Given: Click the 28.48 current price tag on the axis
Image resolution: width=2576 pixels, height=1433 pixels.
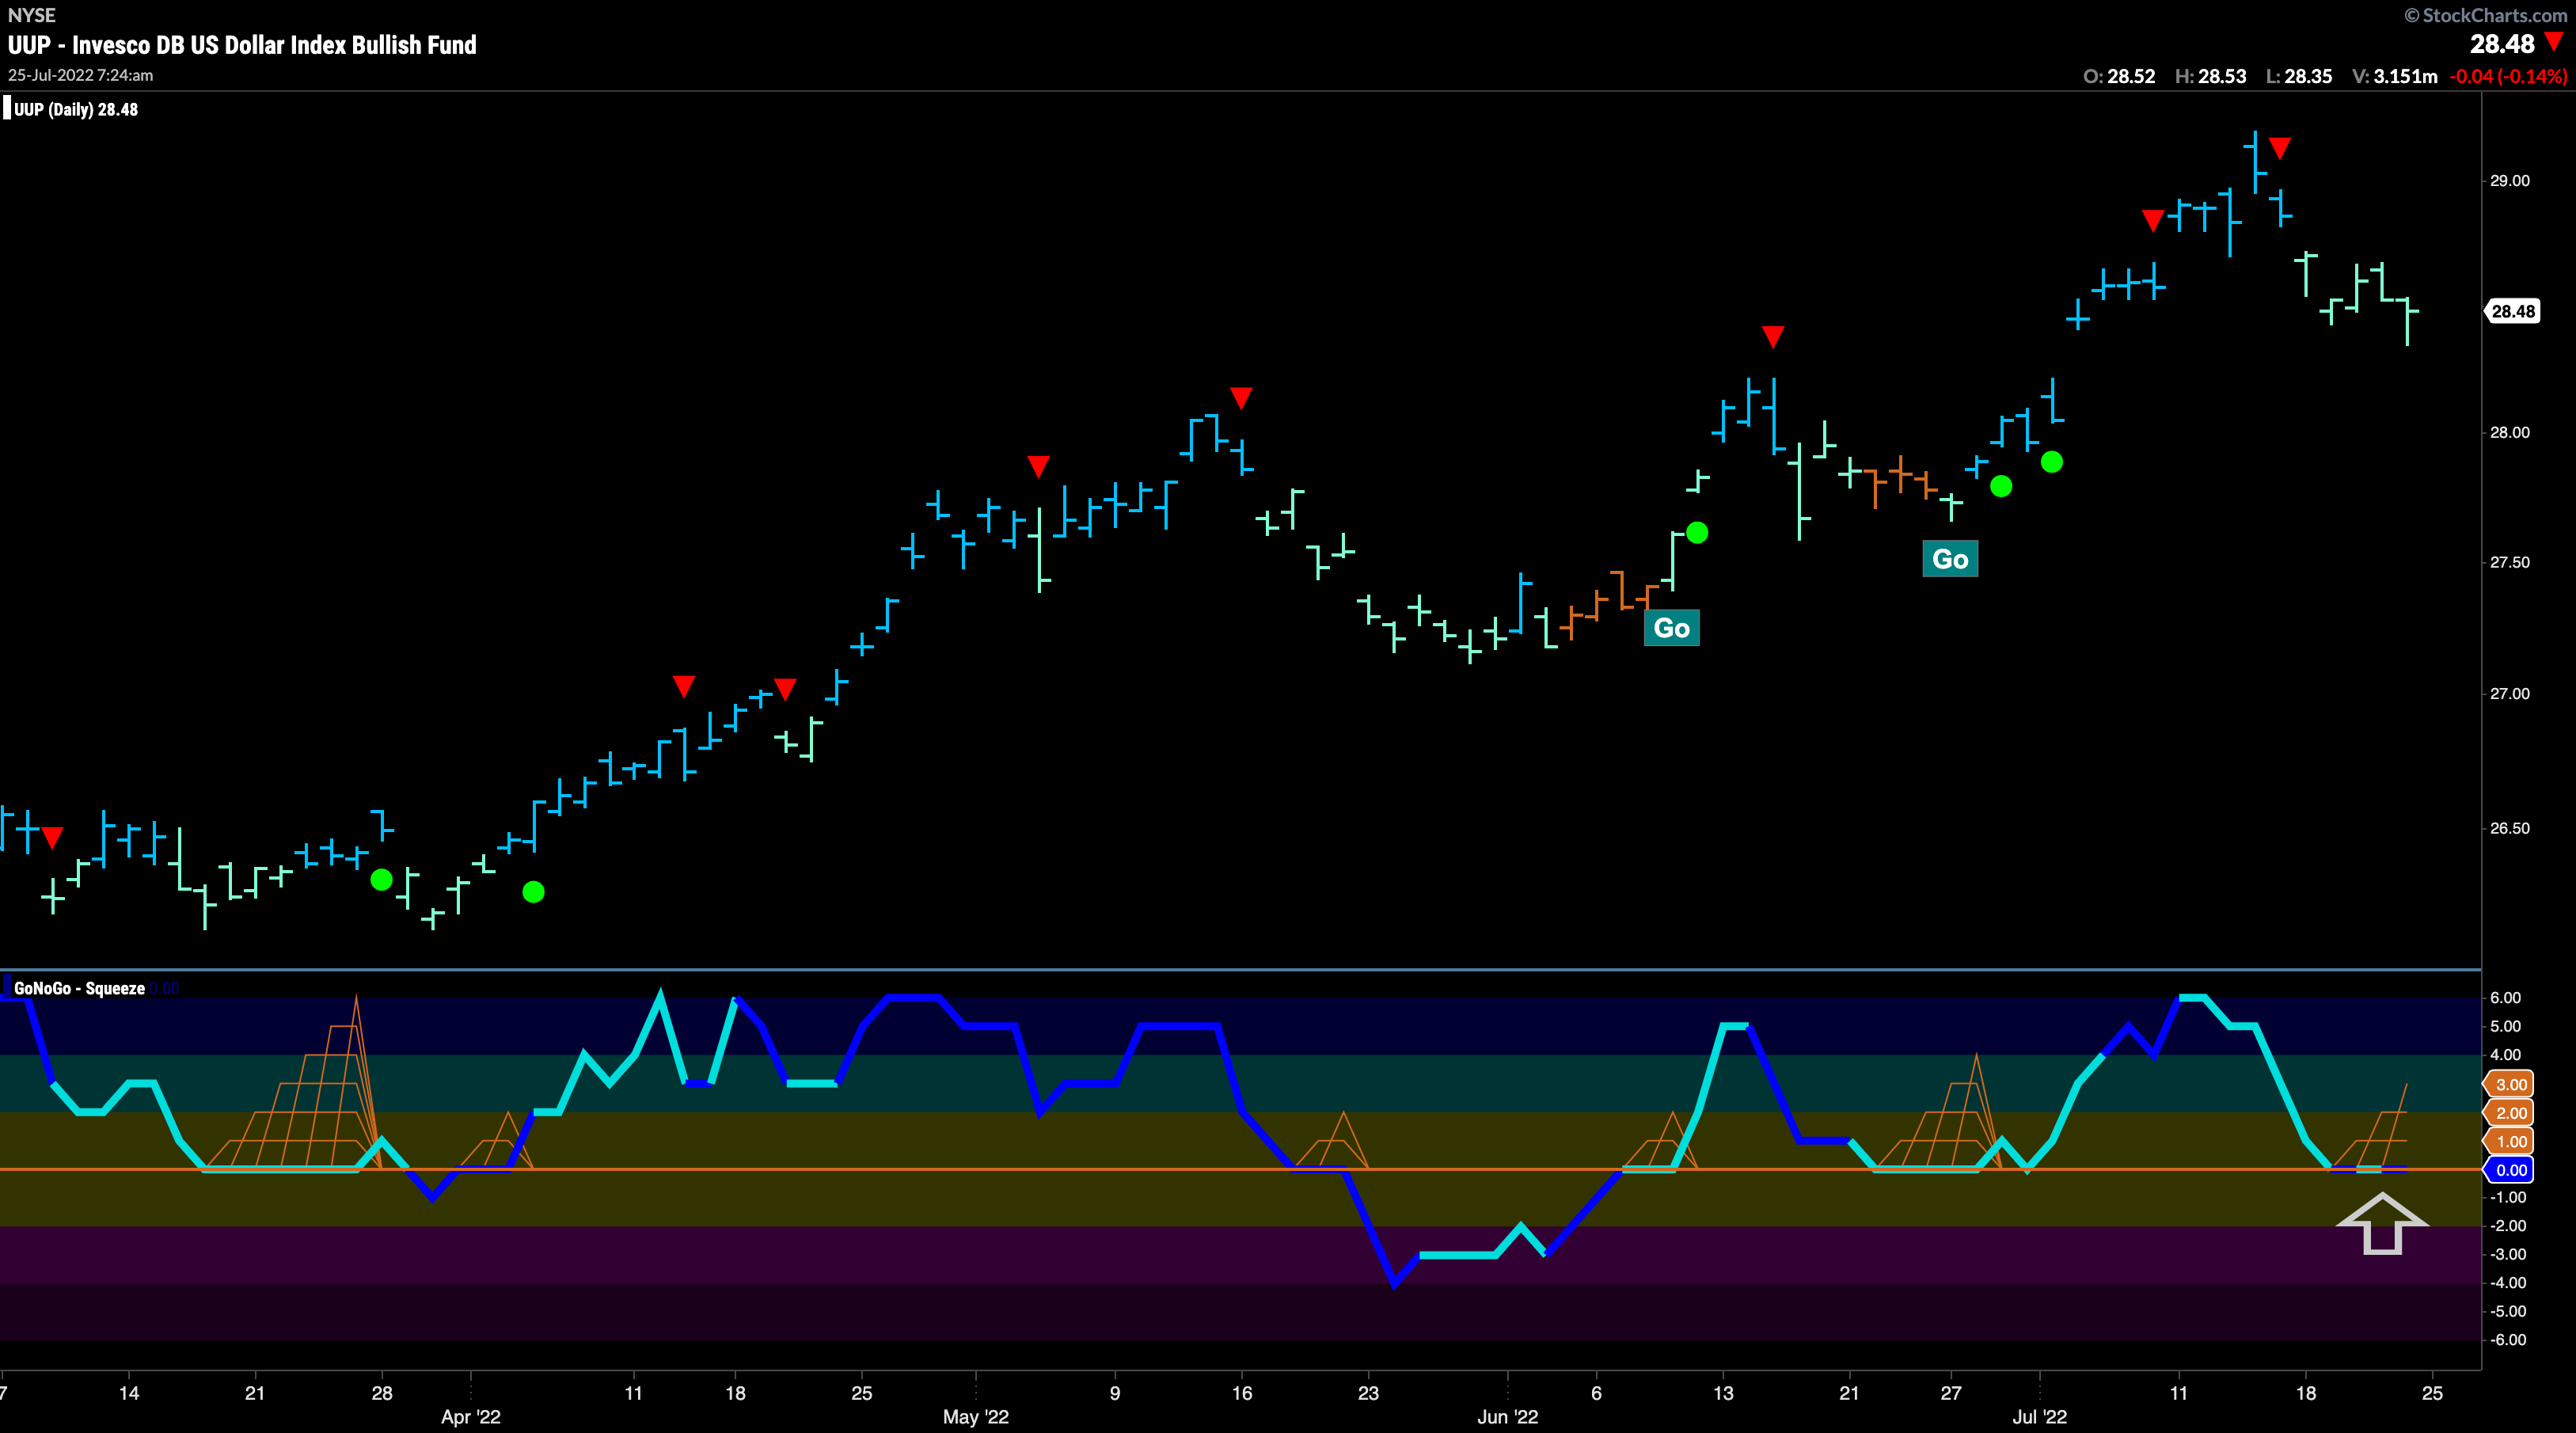Looking at the screenshot, I should click(2511, 311).
